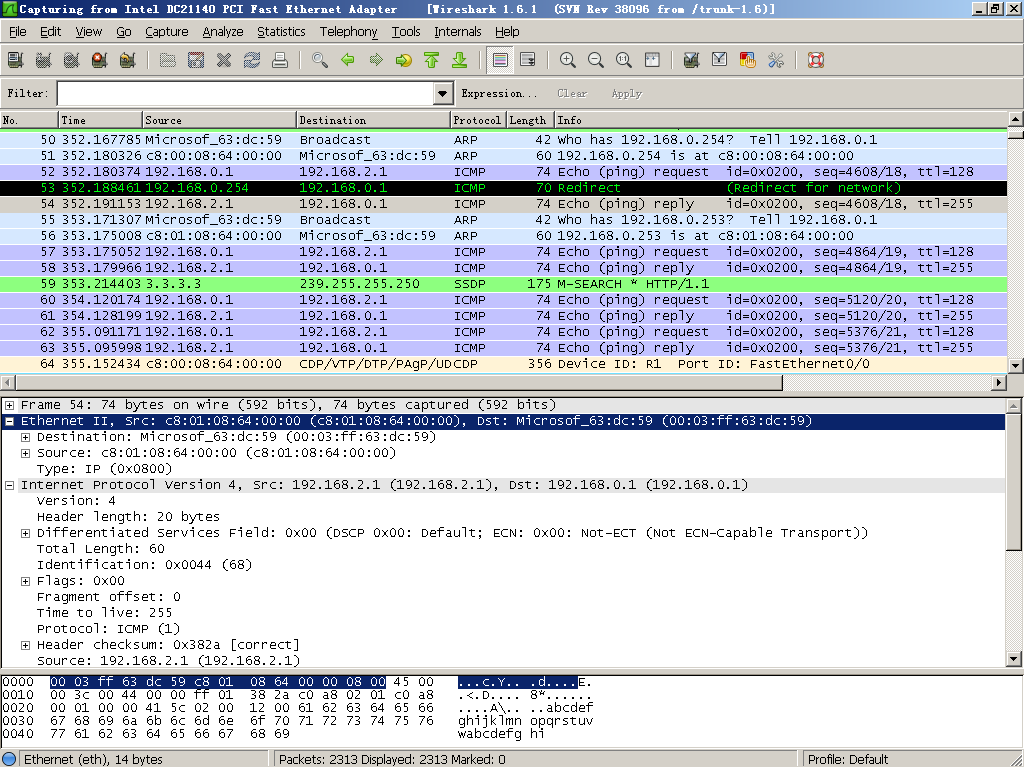Open capture options icon
Screen dimensions: 1024x768
(x=43, y=60)
